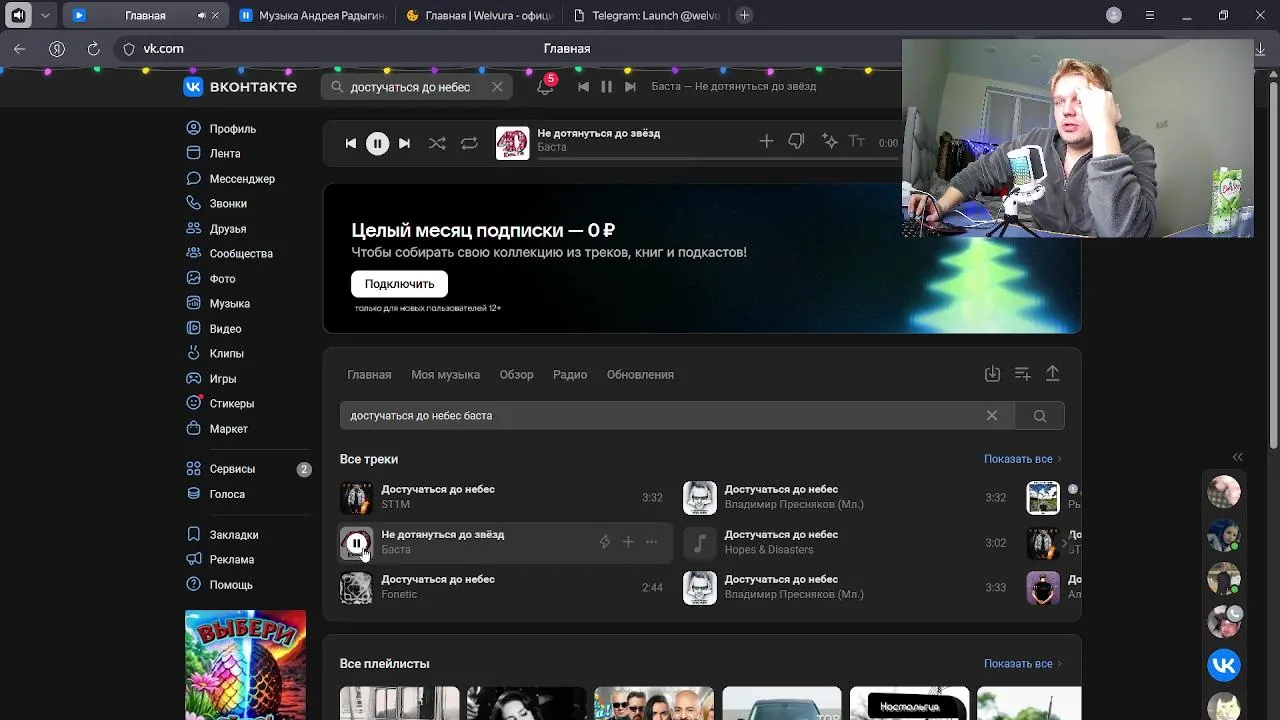Switch to Моя музыка tab

click(x=445, y=375)
